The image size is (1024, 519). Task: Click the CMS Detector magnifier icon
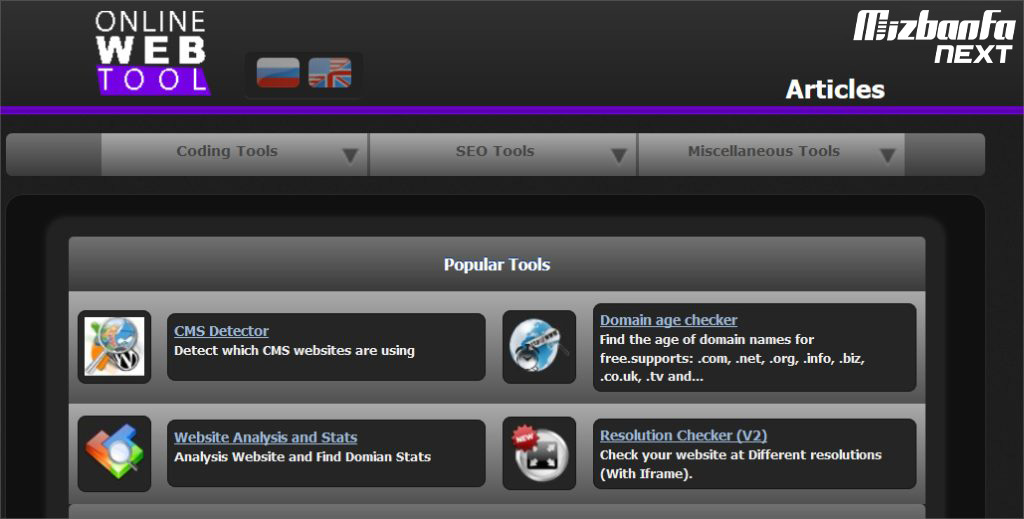pyautogui.click(x=114, y=347)
